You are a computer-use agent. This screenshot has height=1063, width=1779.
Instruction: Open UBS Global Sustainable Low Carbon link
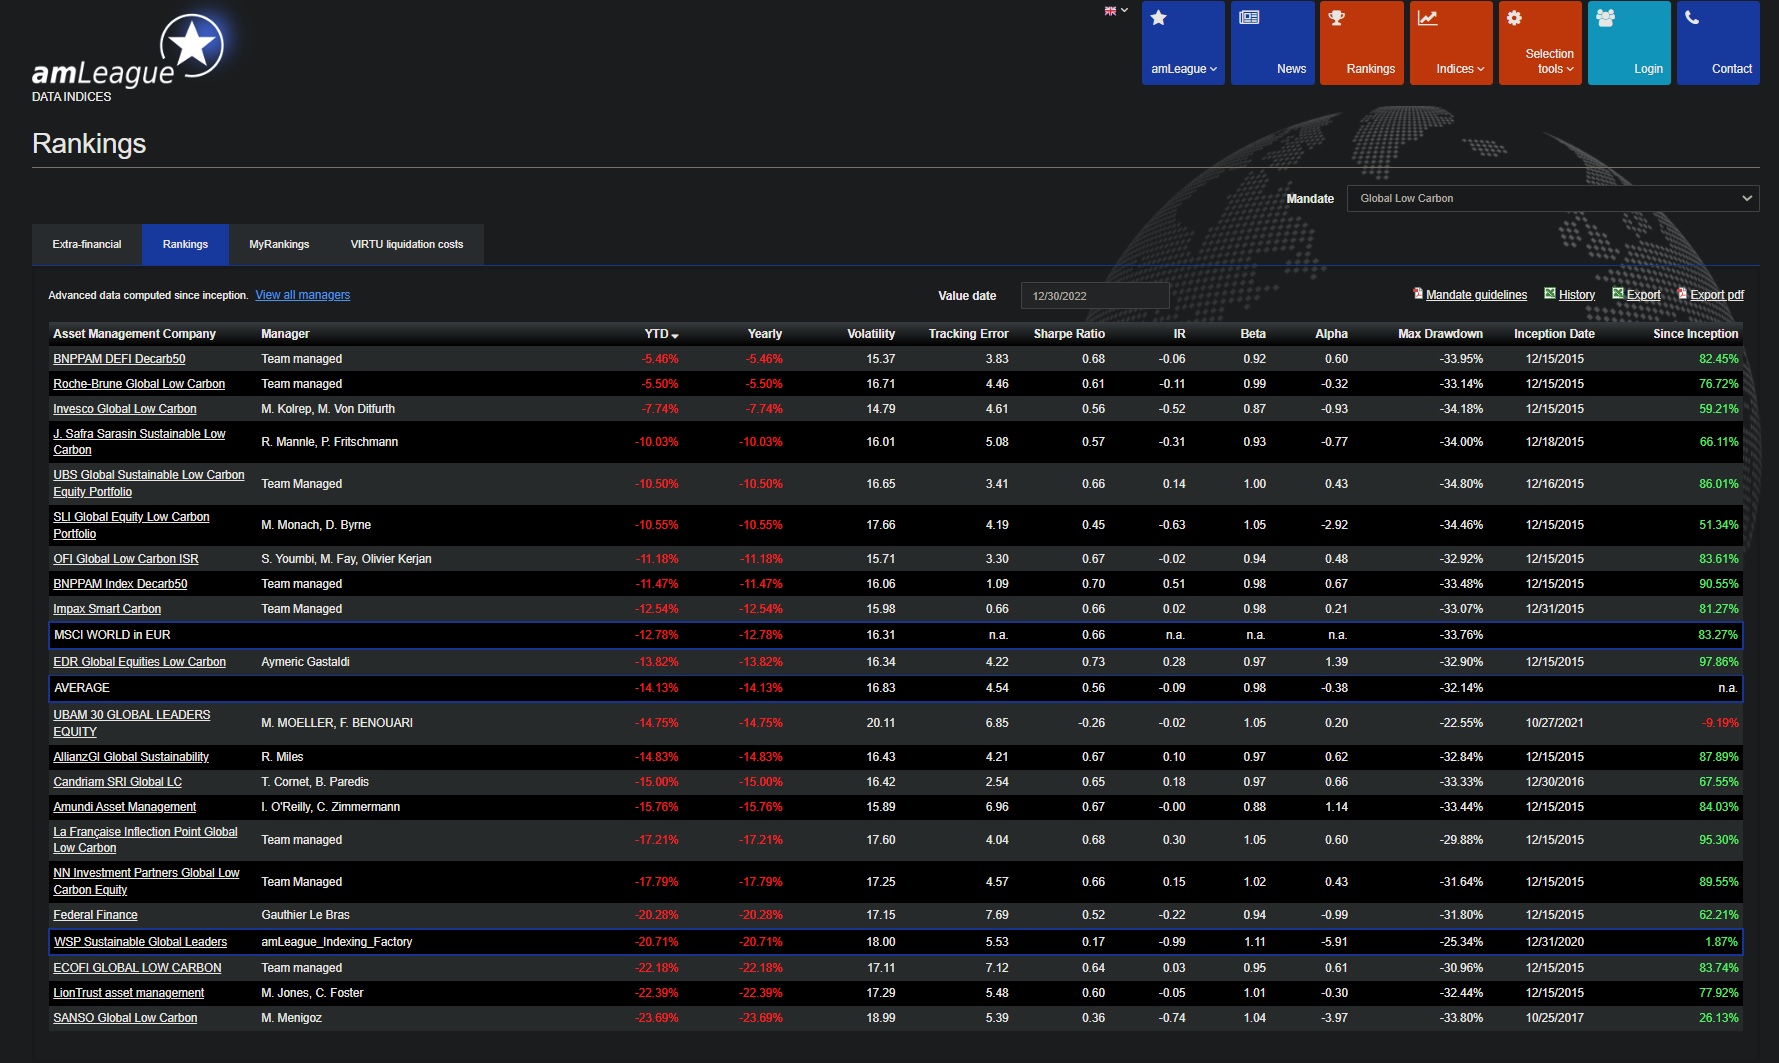coord(149,483)
